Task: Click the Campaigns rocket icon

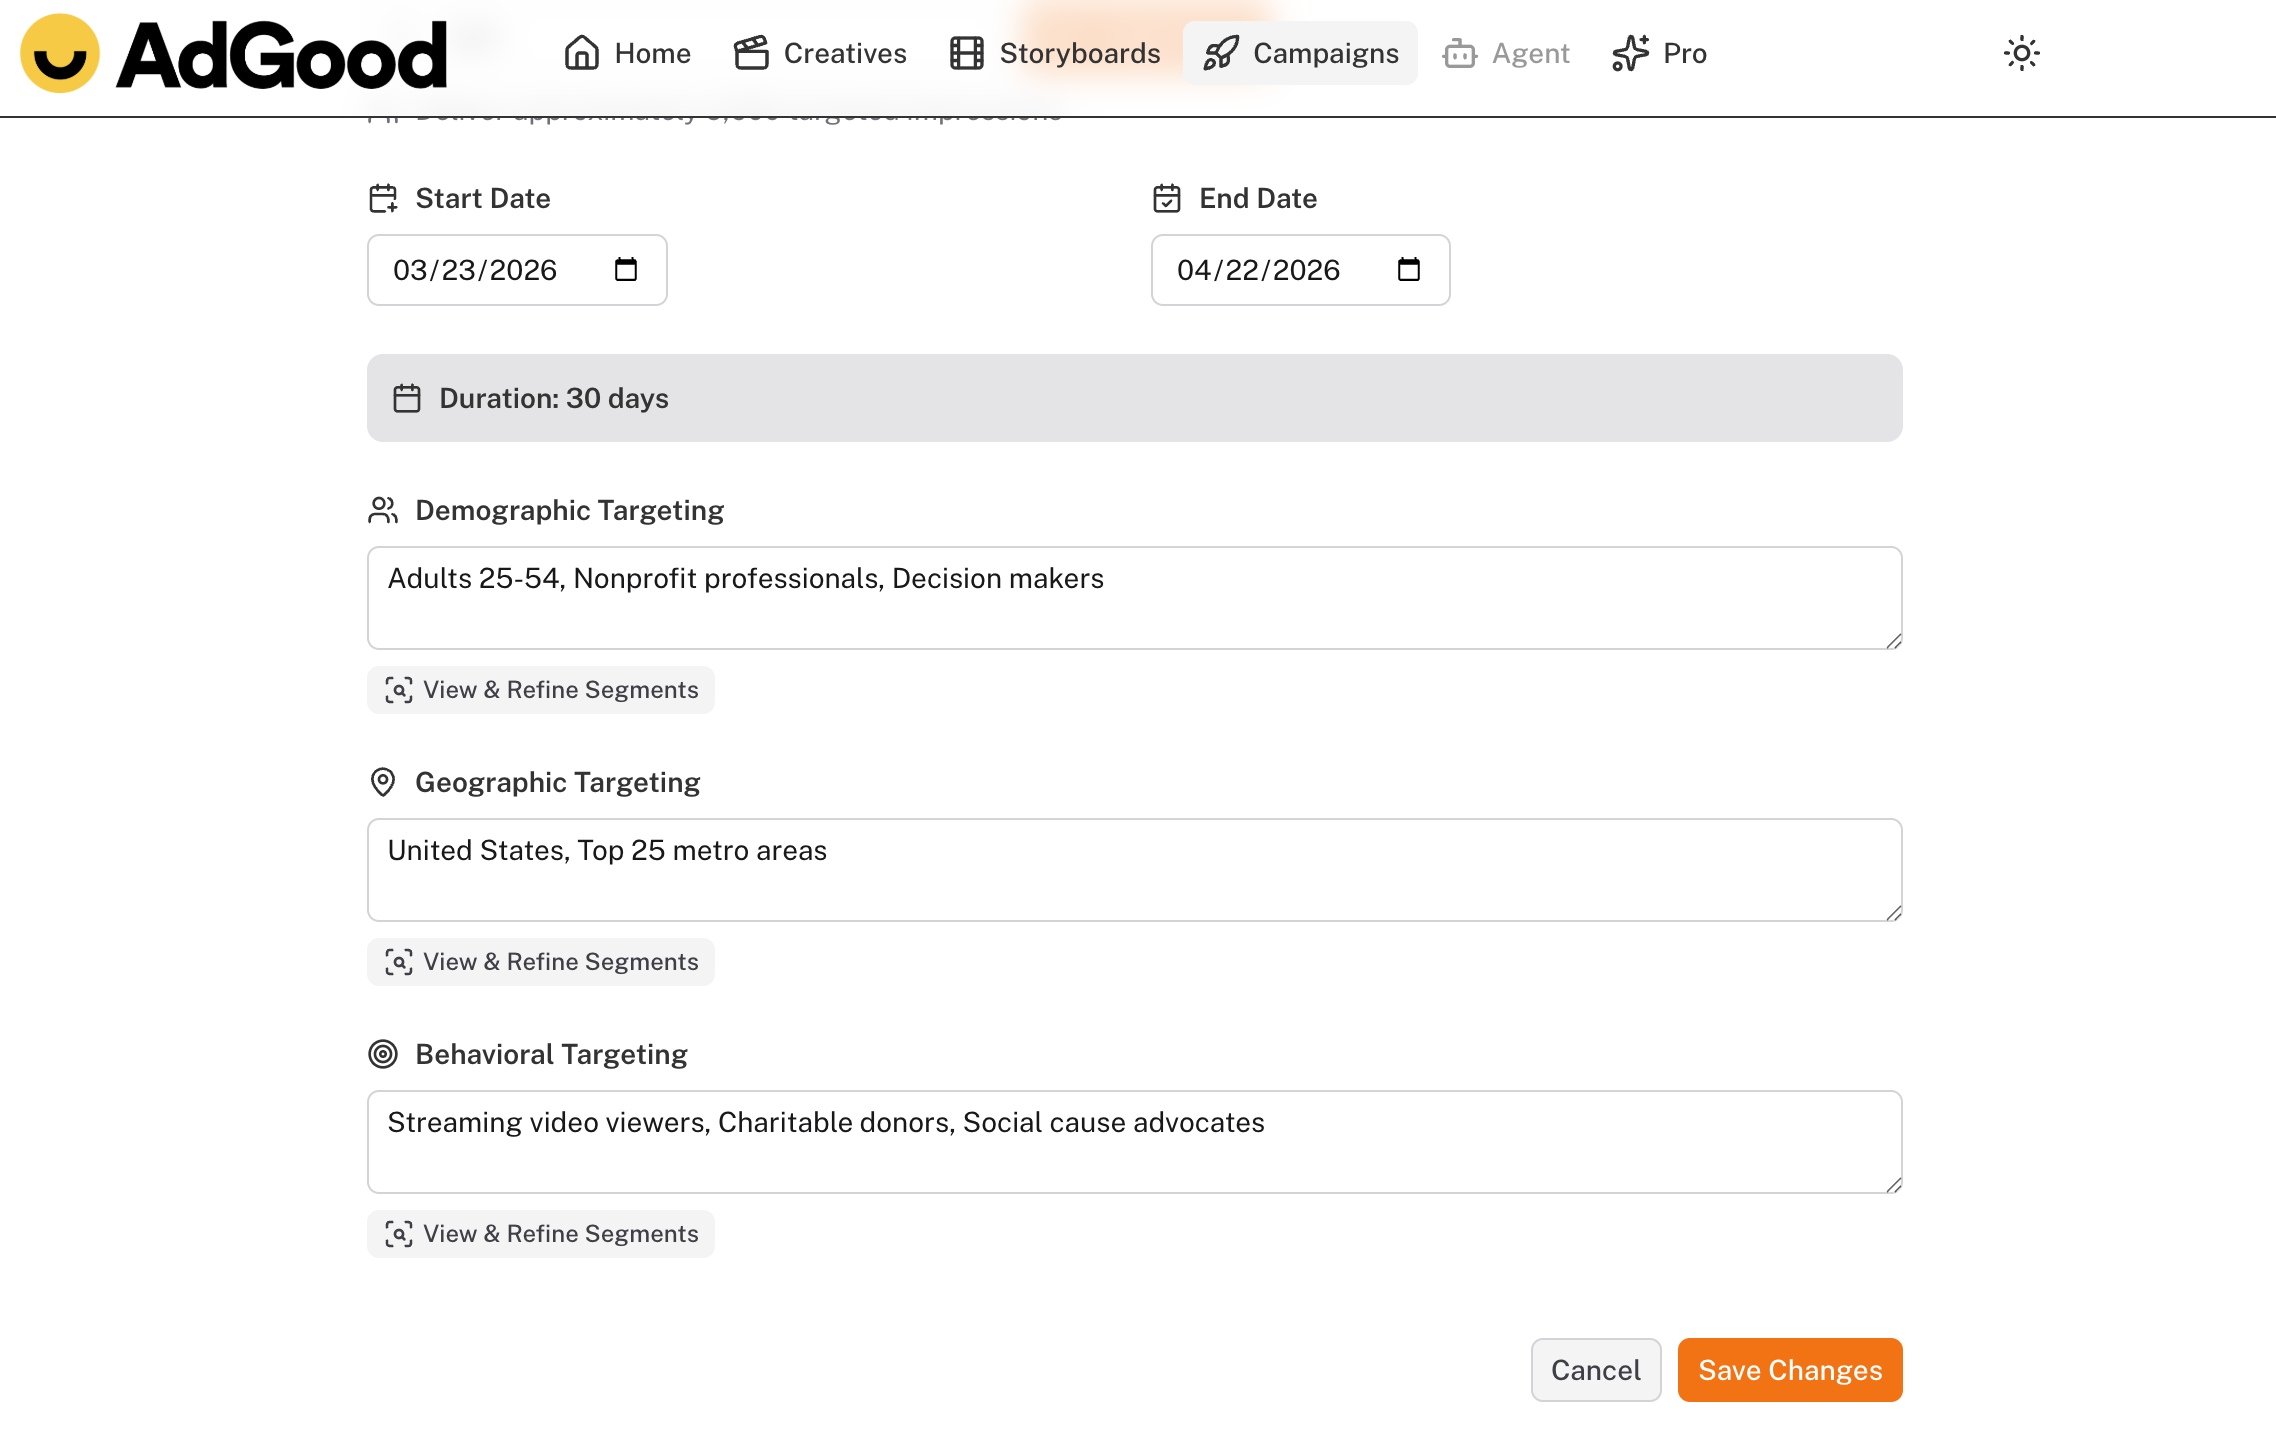Action: [1221, 54]
